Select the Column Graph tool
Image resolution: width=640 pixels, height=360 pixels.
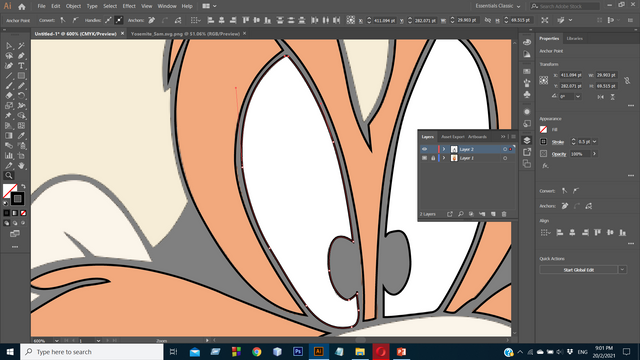[9, 156]
